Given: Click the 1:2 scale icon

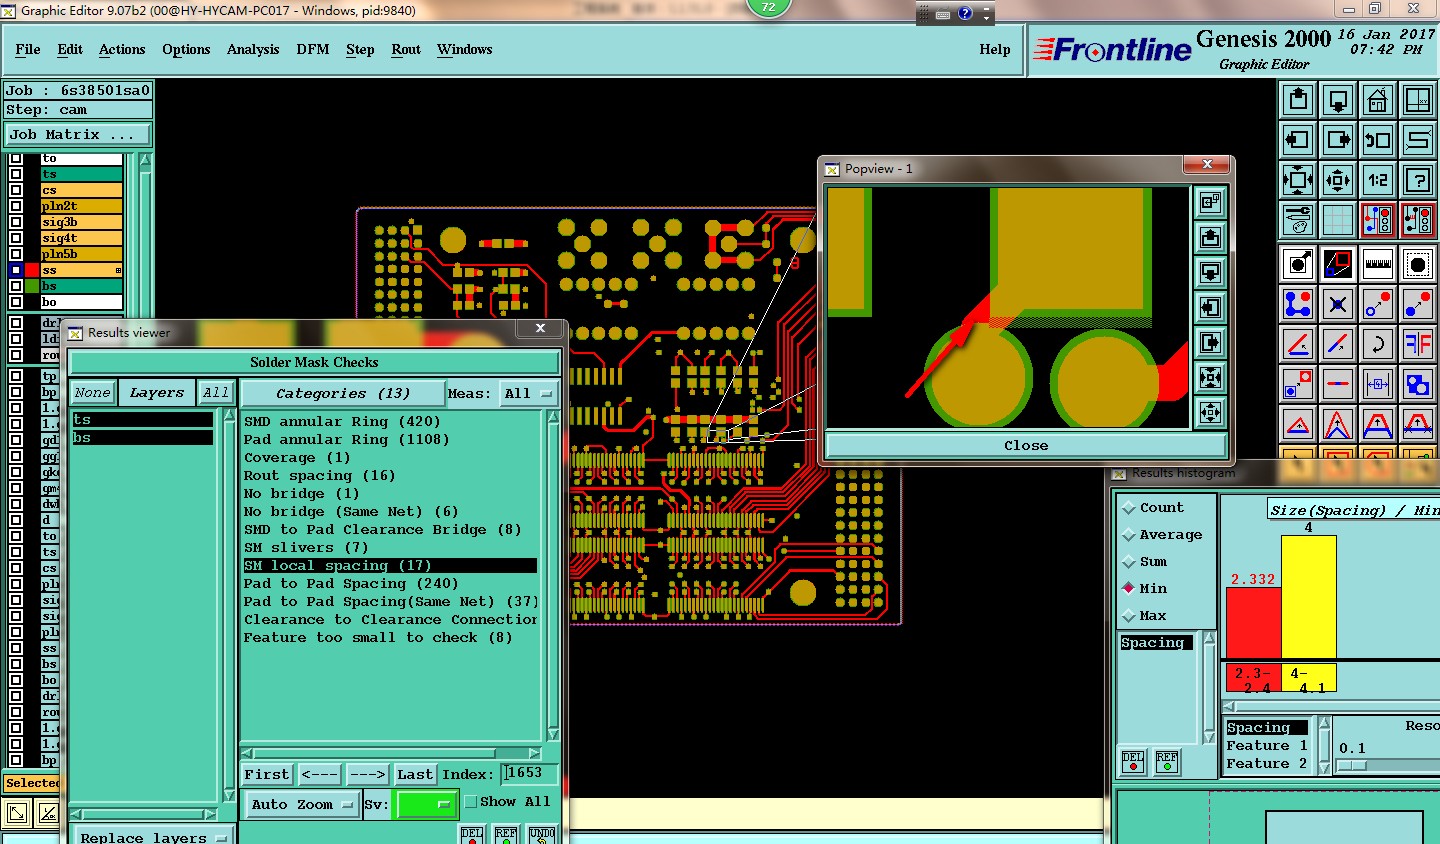Looking at the screenshot, I should click(x=1378, y=180).
